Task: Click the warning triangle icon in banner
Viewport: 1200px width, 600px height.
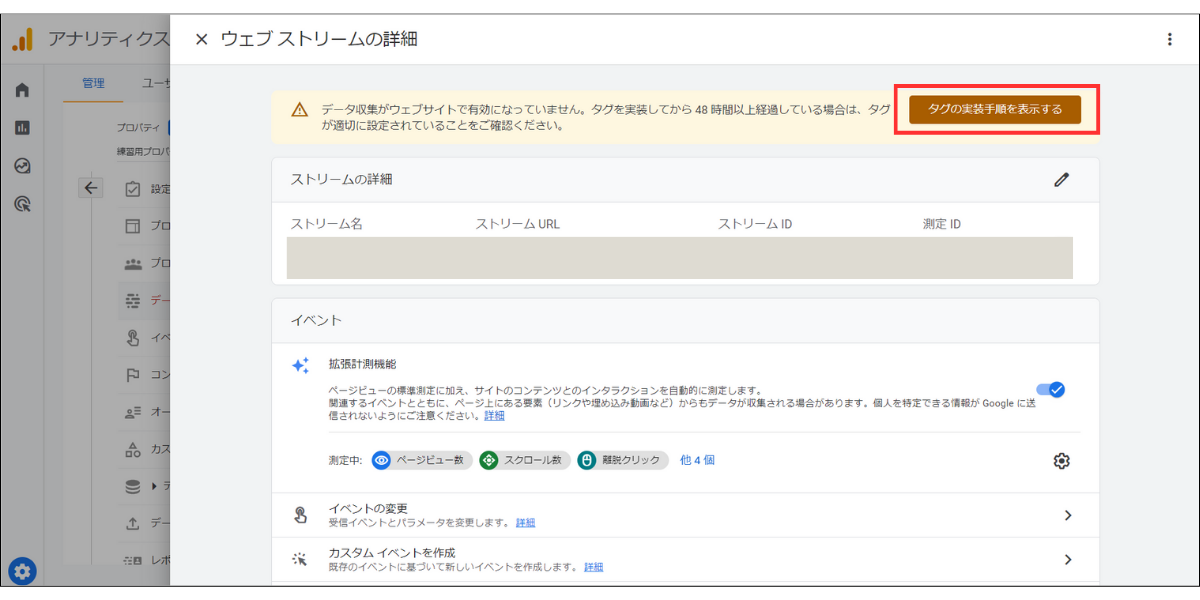Action: click(x=299, y=110)
